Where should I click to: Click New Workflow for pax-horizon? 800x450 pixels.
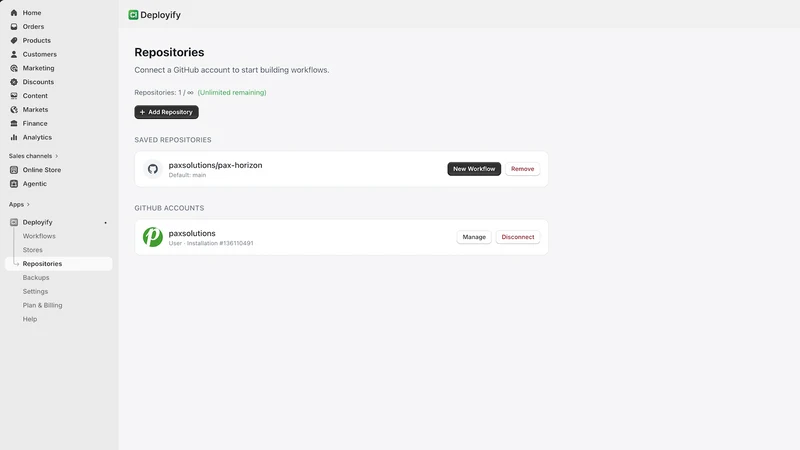point(474,169)
